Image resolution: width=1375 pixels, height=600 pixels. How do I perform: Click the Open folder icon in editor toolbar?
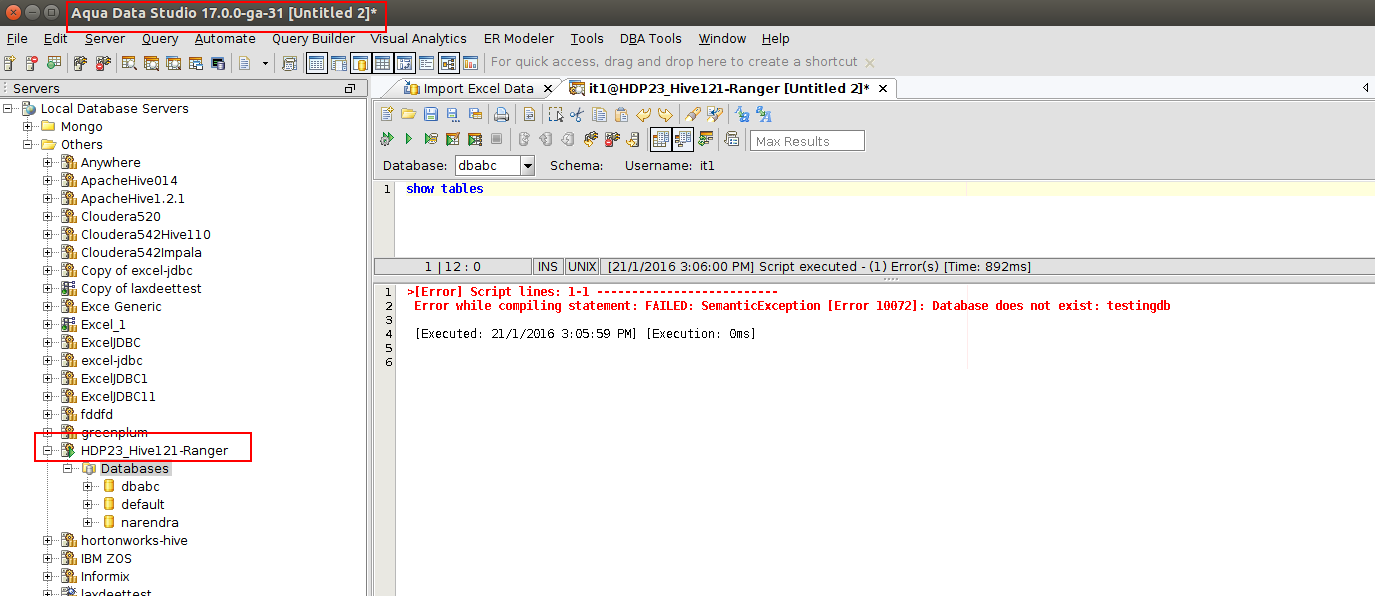tap(409, 114)
